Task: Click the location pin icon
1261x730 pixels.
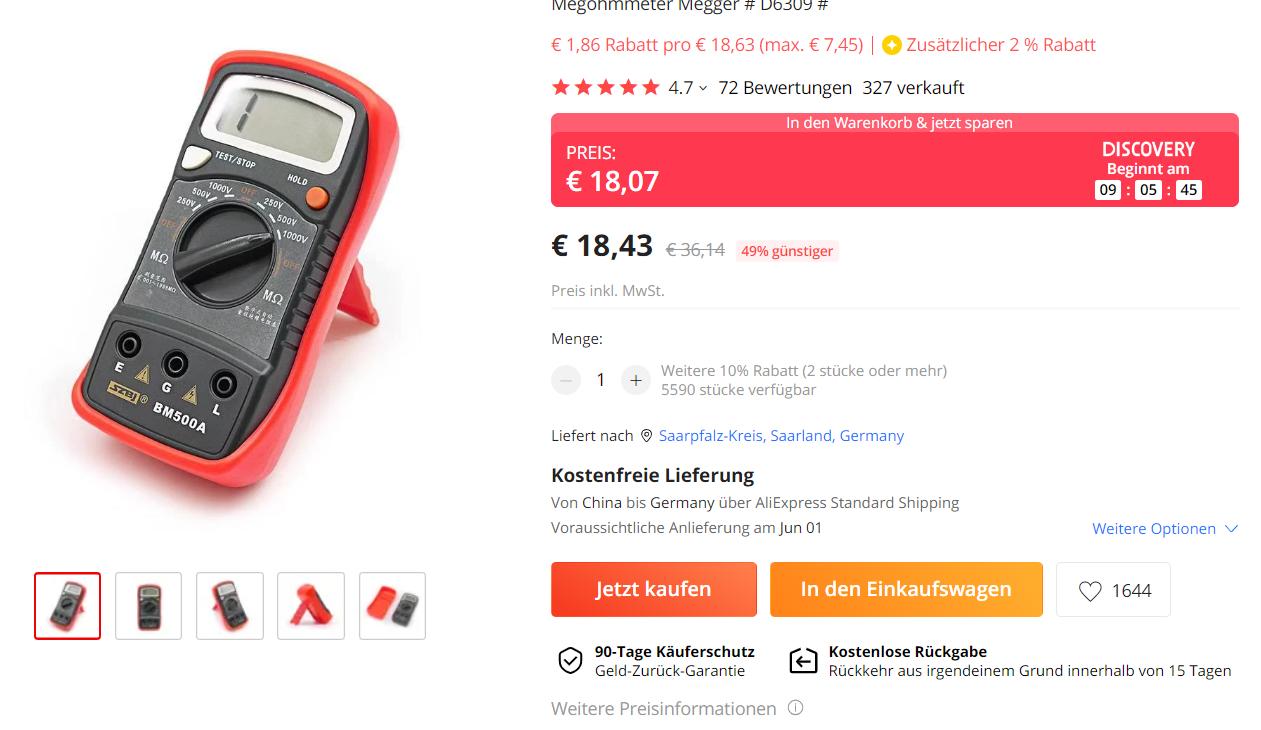Action: (x=646, y=436)
